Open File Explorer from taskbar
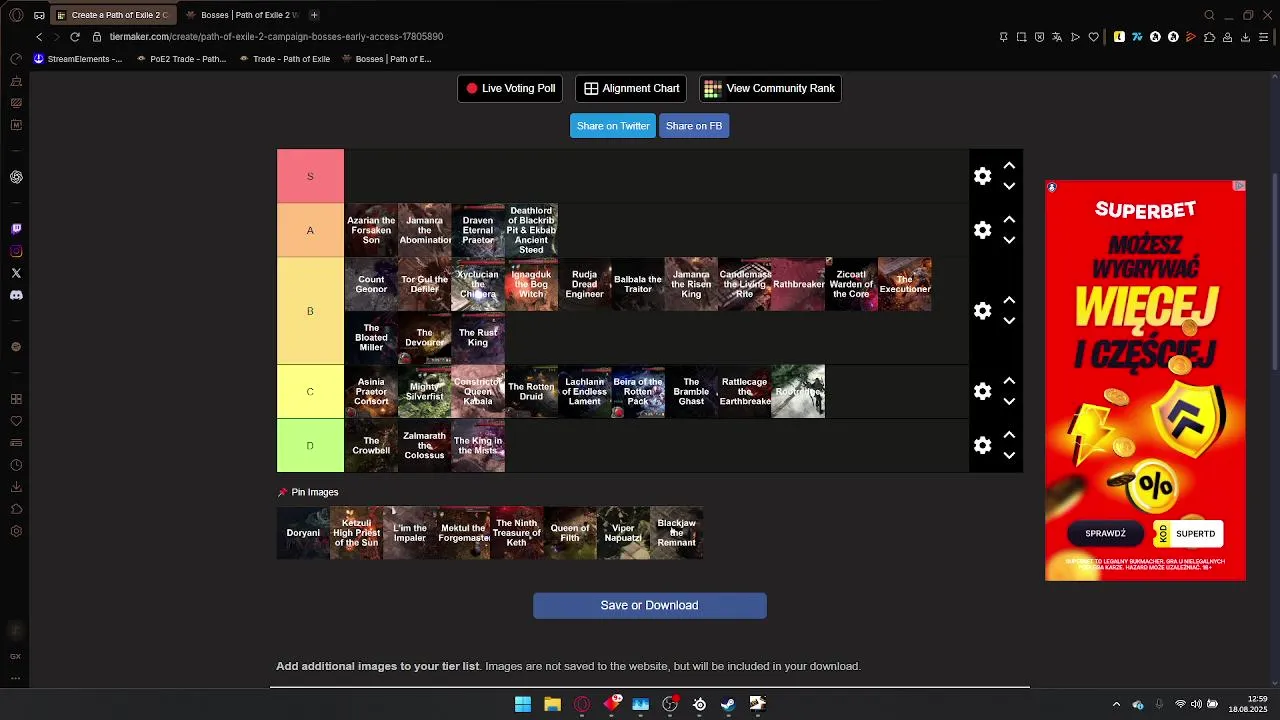 pyautogui.click(x=552, y=704)
